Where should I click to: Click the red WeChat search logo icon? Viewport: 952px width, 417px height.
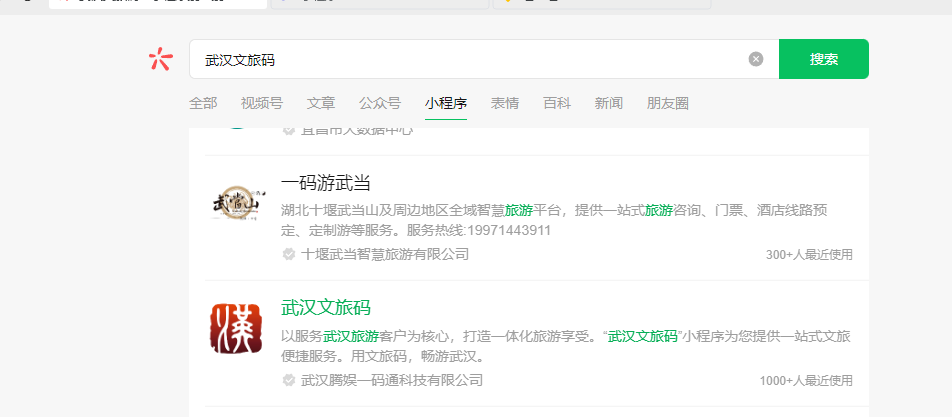coord(161,59)
